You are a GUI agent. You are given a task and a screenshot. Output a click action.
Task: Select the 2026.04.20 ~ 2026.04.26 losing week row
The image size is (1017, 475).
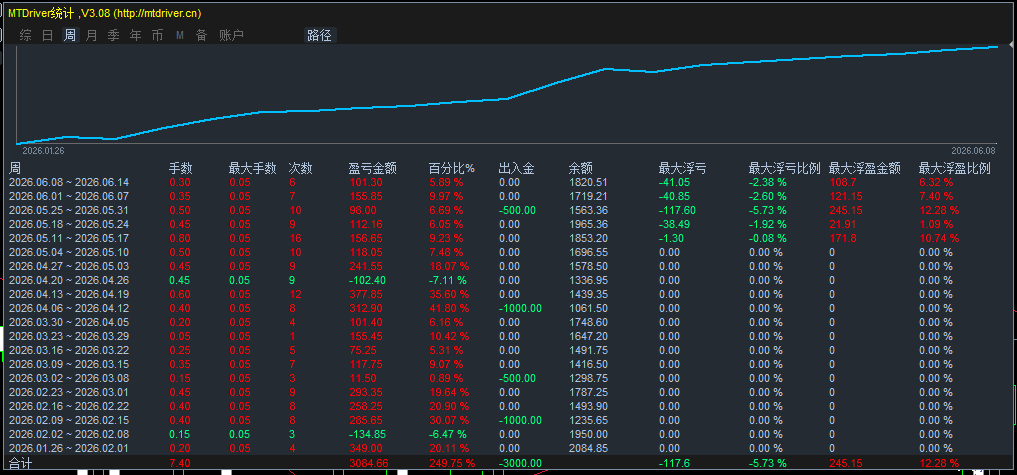click(x=504, y=280)
